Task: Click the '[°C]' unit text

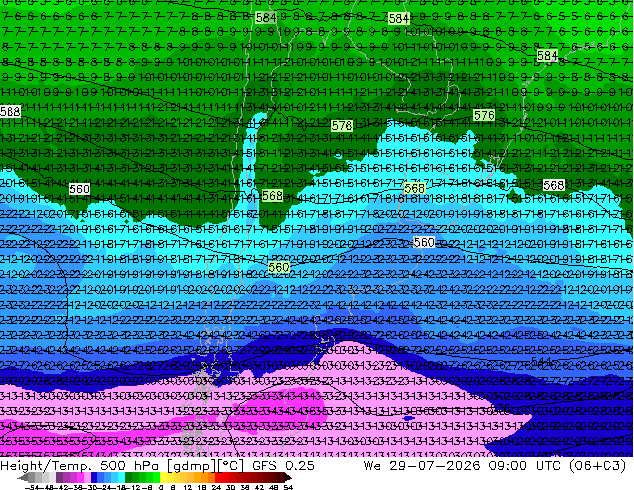Action: coord(231,466)
